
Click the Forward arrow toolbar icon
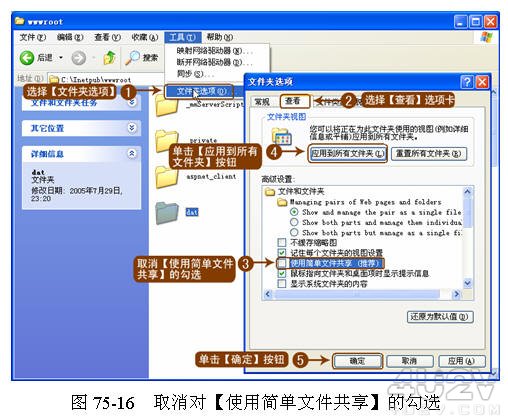pos(78,58)
